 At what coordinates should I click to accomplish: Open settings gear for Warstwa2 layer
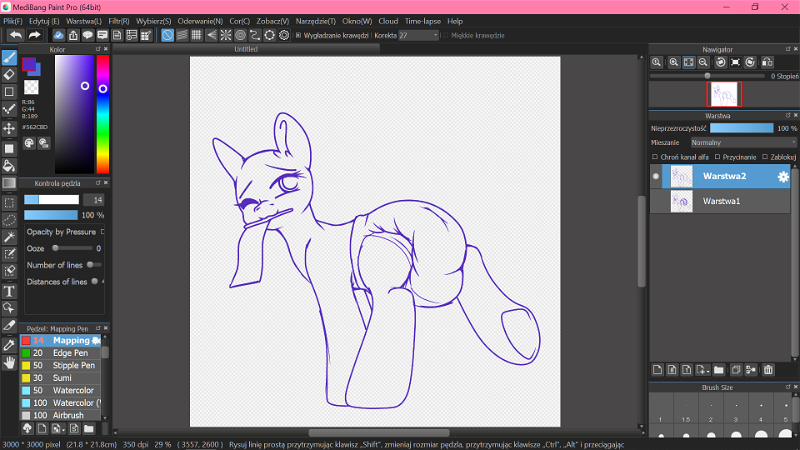coord(783,177)
